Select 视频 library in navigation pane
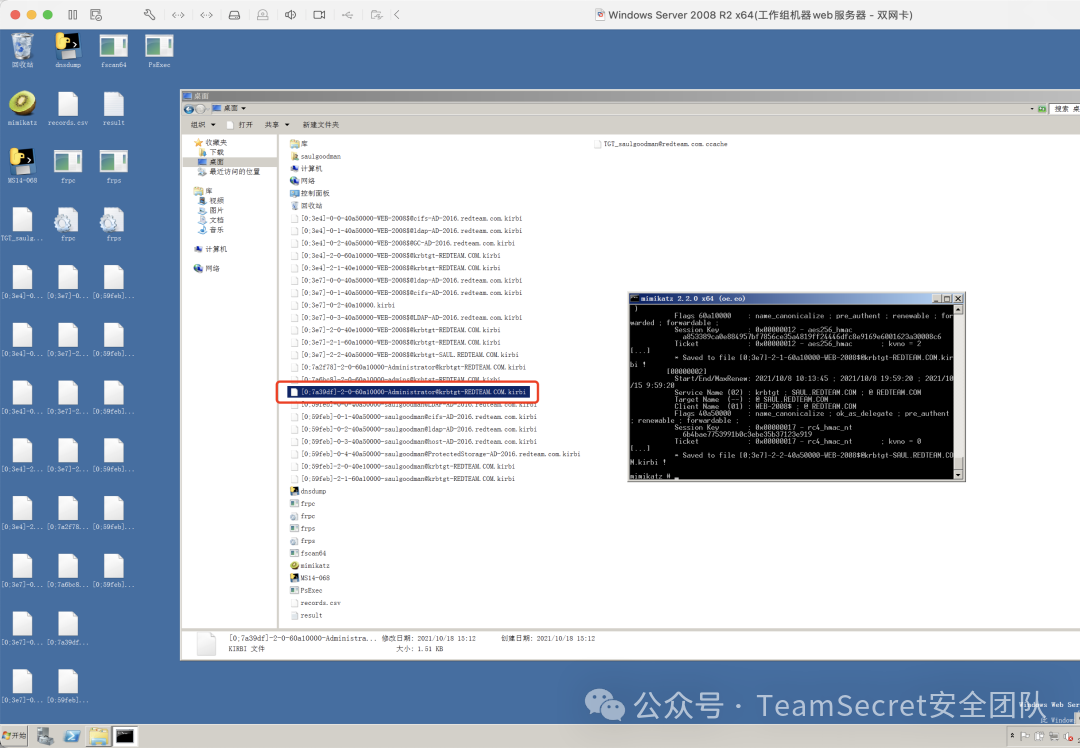Viewport: 1080px width, 748px height. pyautogui.click(x=211, y=200)
